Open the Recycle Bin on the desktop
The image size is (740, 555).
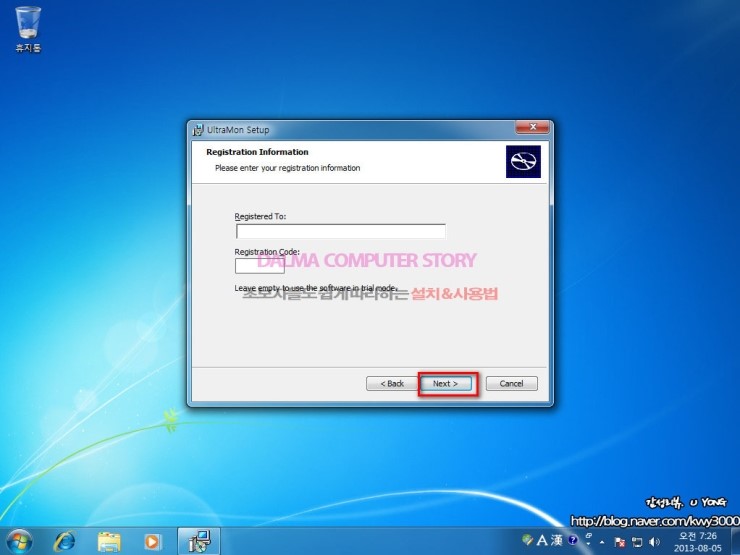[x=28, y=23]
